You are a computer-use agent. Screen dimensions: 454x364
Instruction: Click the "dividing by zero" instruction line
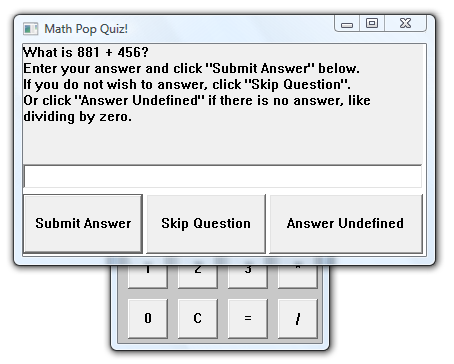click(77, 117)
